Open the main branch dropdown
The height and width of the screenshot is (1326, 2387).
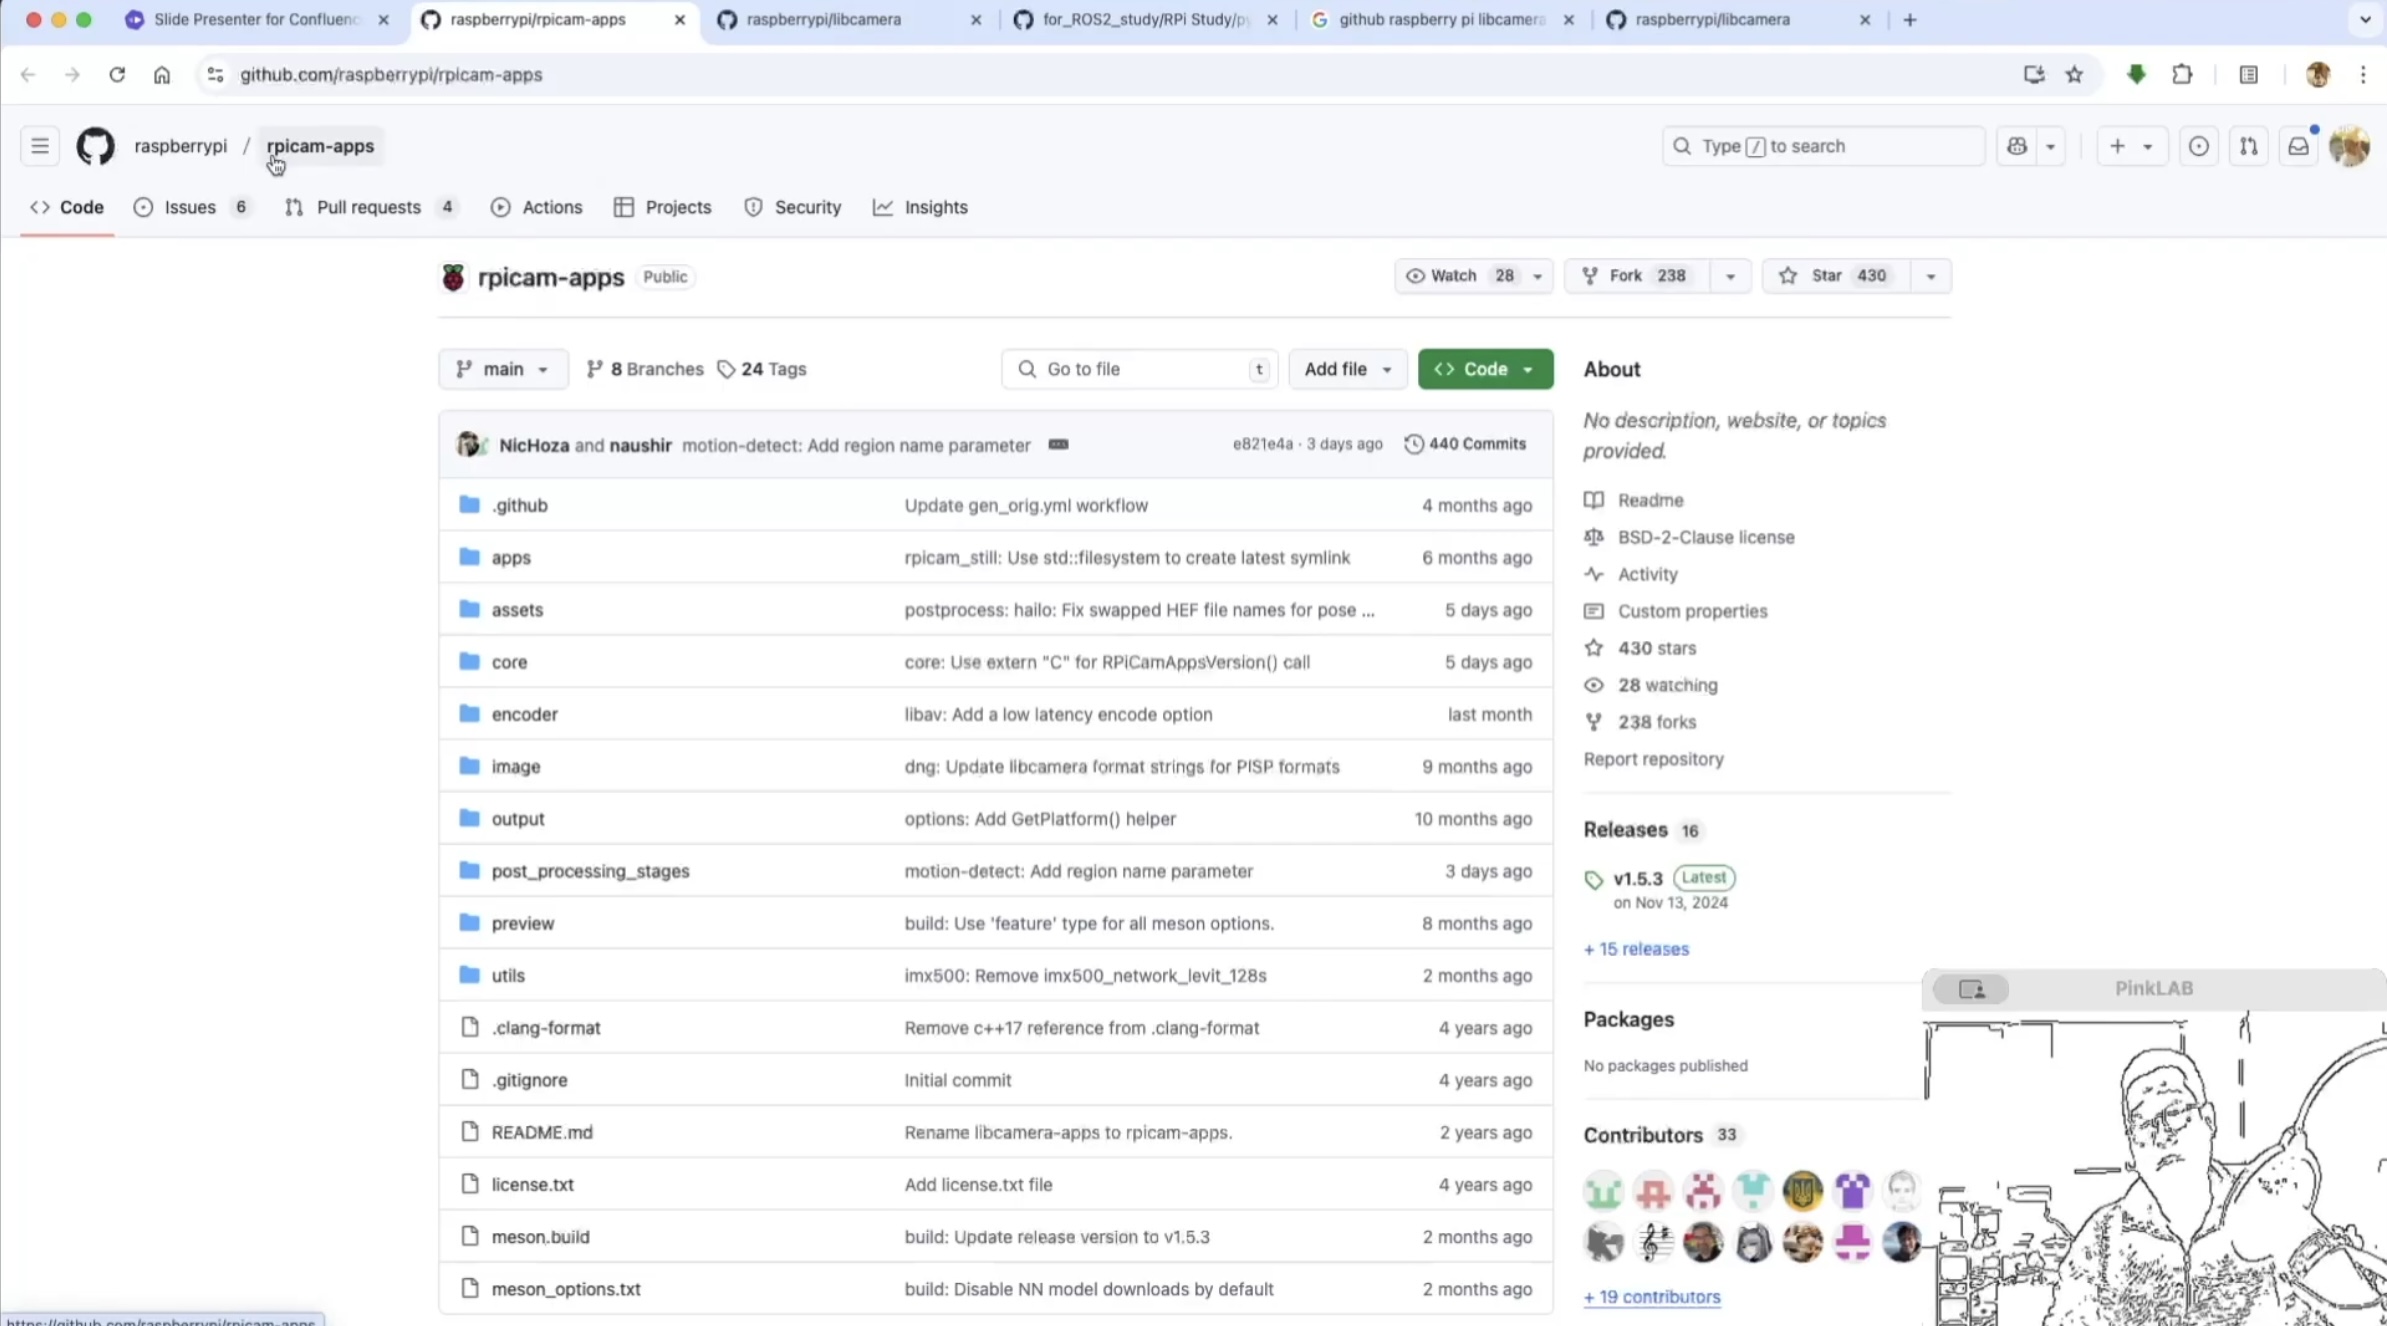coord(503,369)
